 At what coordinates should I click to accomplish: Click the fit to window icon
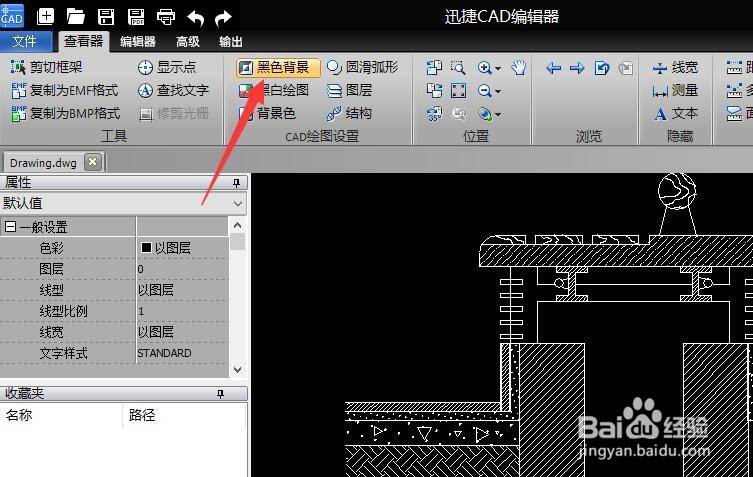pyautogui.click(x=458, y=90)
